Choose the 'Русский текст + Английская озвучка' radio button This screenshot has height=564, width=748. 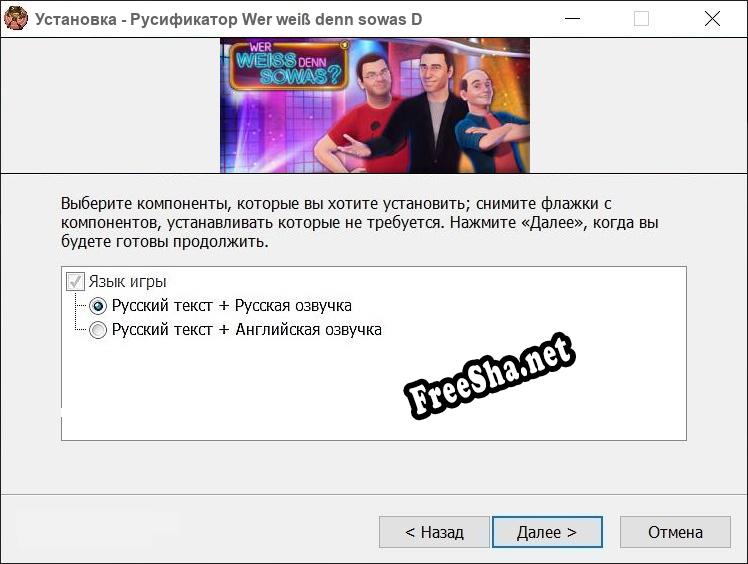click(98, 330)
